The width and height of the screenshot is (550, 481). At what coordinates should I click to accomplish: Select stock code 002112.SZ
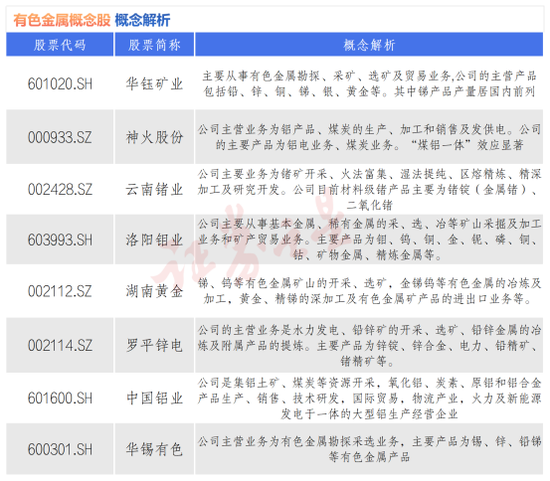[x=60, y=291]
